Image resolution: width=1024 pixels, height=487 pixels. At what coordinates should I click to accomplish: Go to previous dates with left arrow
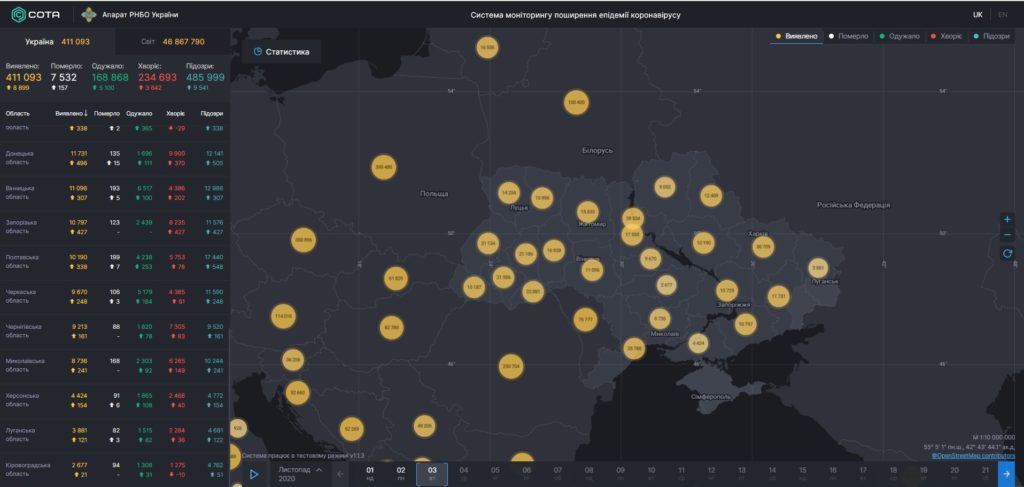click(340, 474)
